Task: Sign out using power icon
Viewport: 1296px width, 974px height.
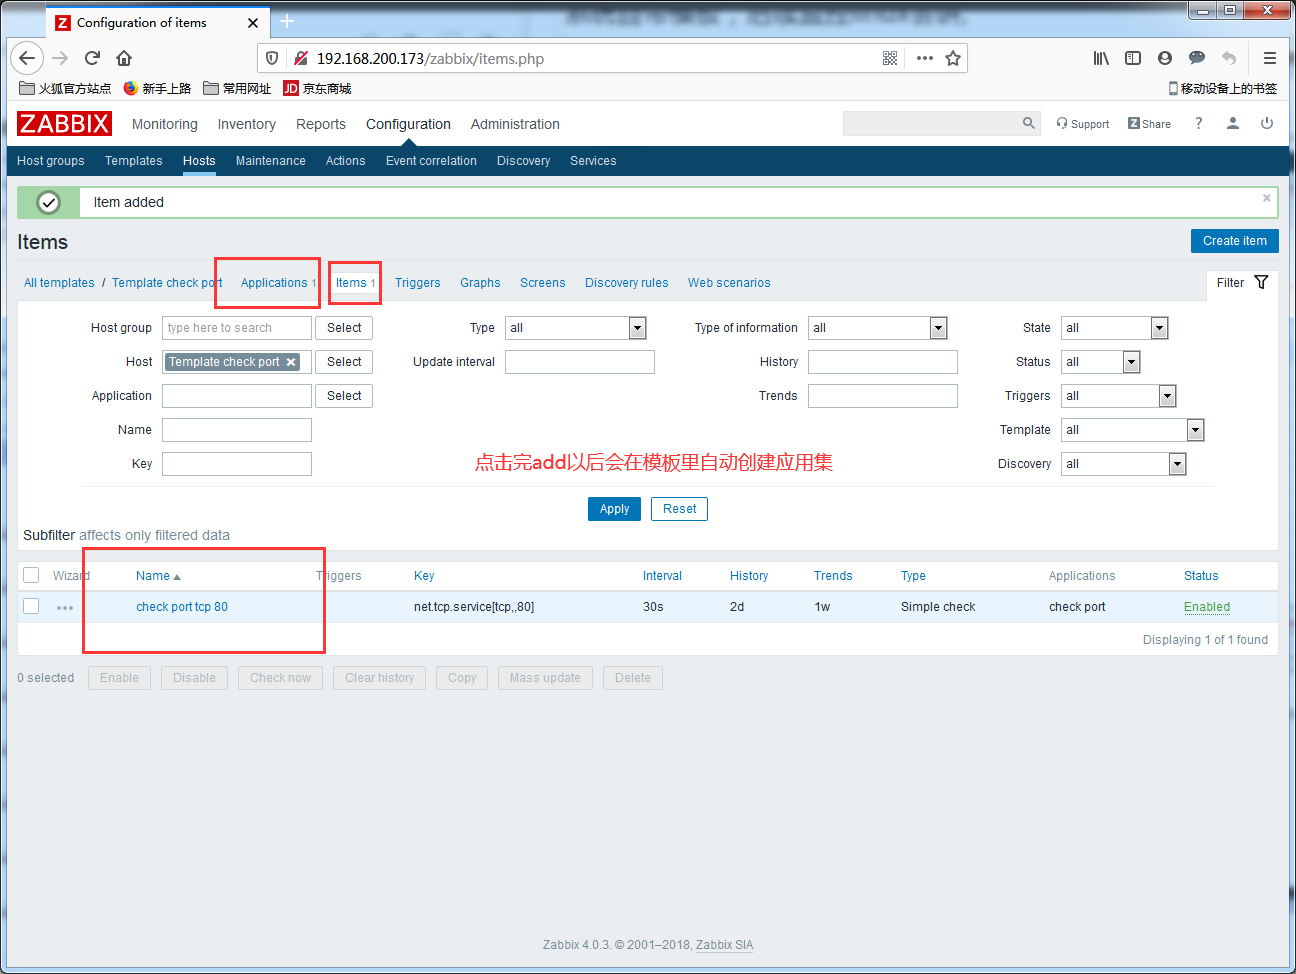Action: tap(1267, 123)
